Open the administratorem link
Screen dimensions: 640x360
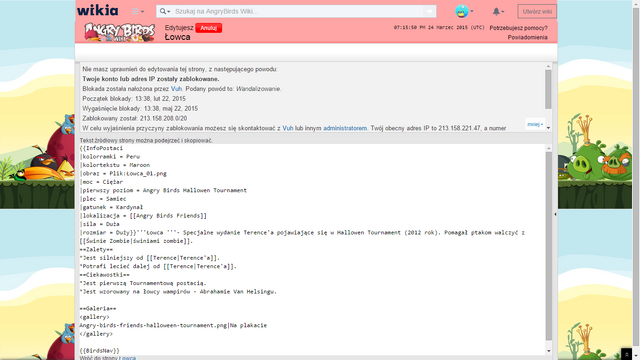tap(345, 128)
